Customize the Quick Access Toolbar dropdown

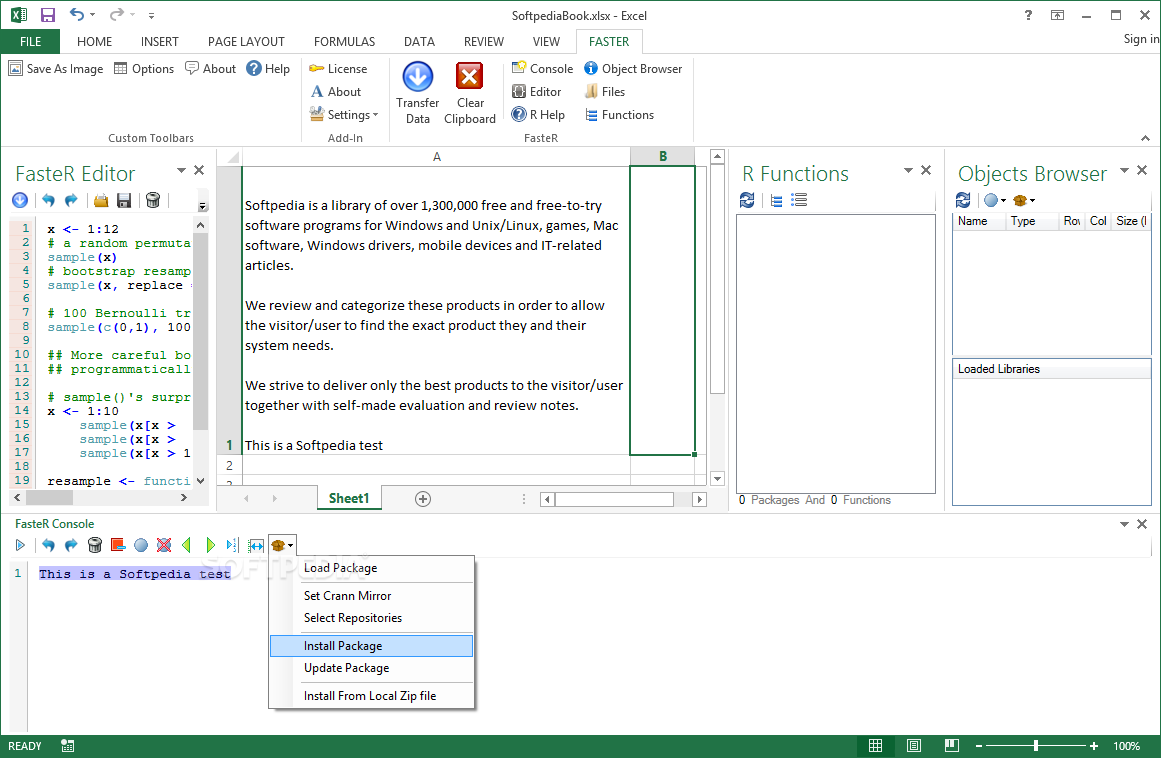[x=151, y=15]
